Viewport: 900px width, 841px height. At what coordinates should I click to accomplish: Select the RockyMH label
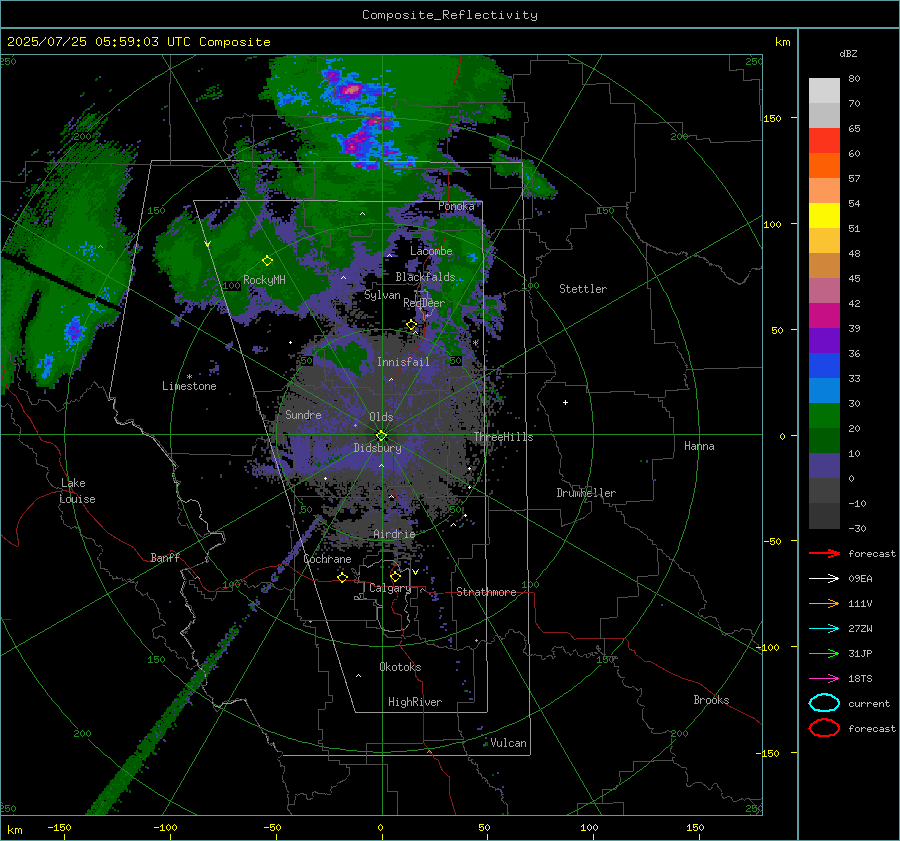(264, 280)
